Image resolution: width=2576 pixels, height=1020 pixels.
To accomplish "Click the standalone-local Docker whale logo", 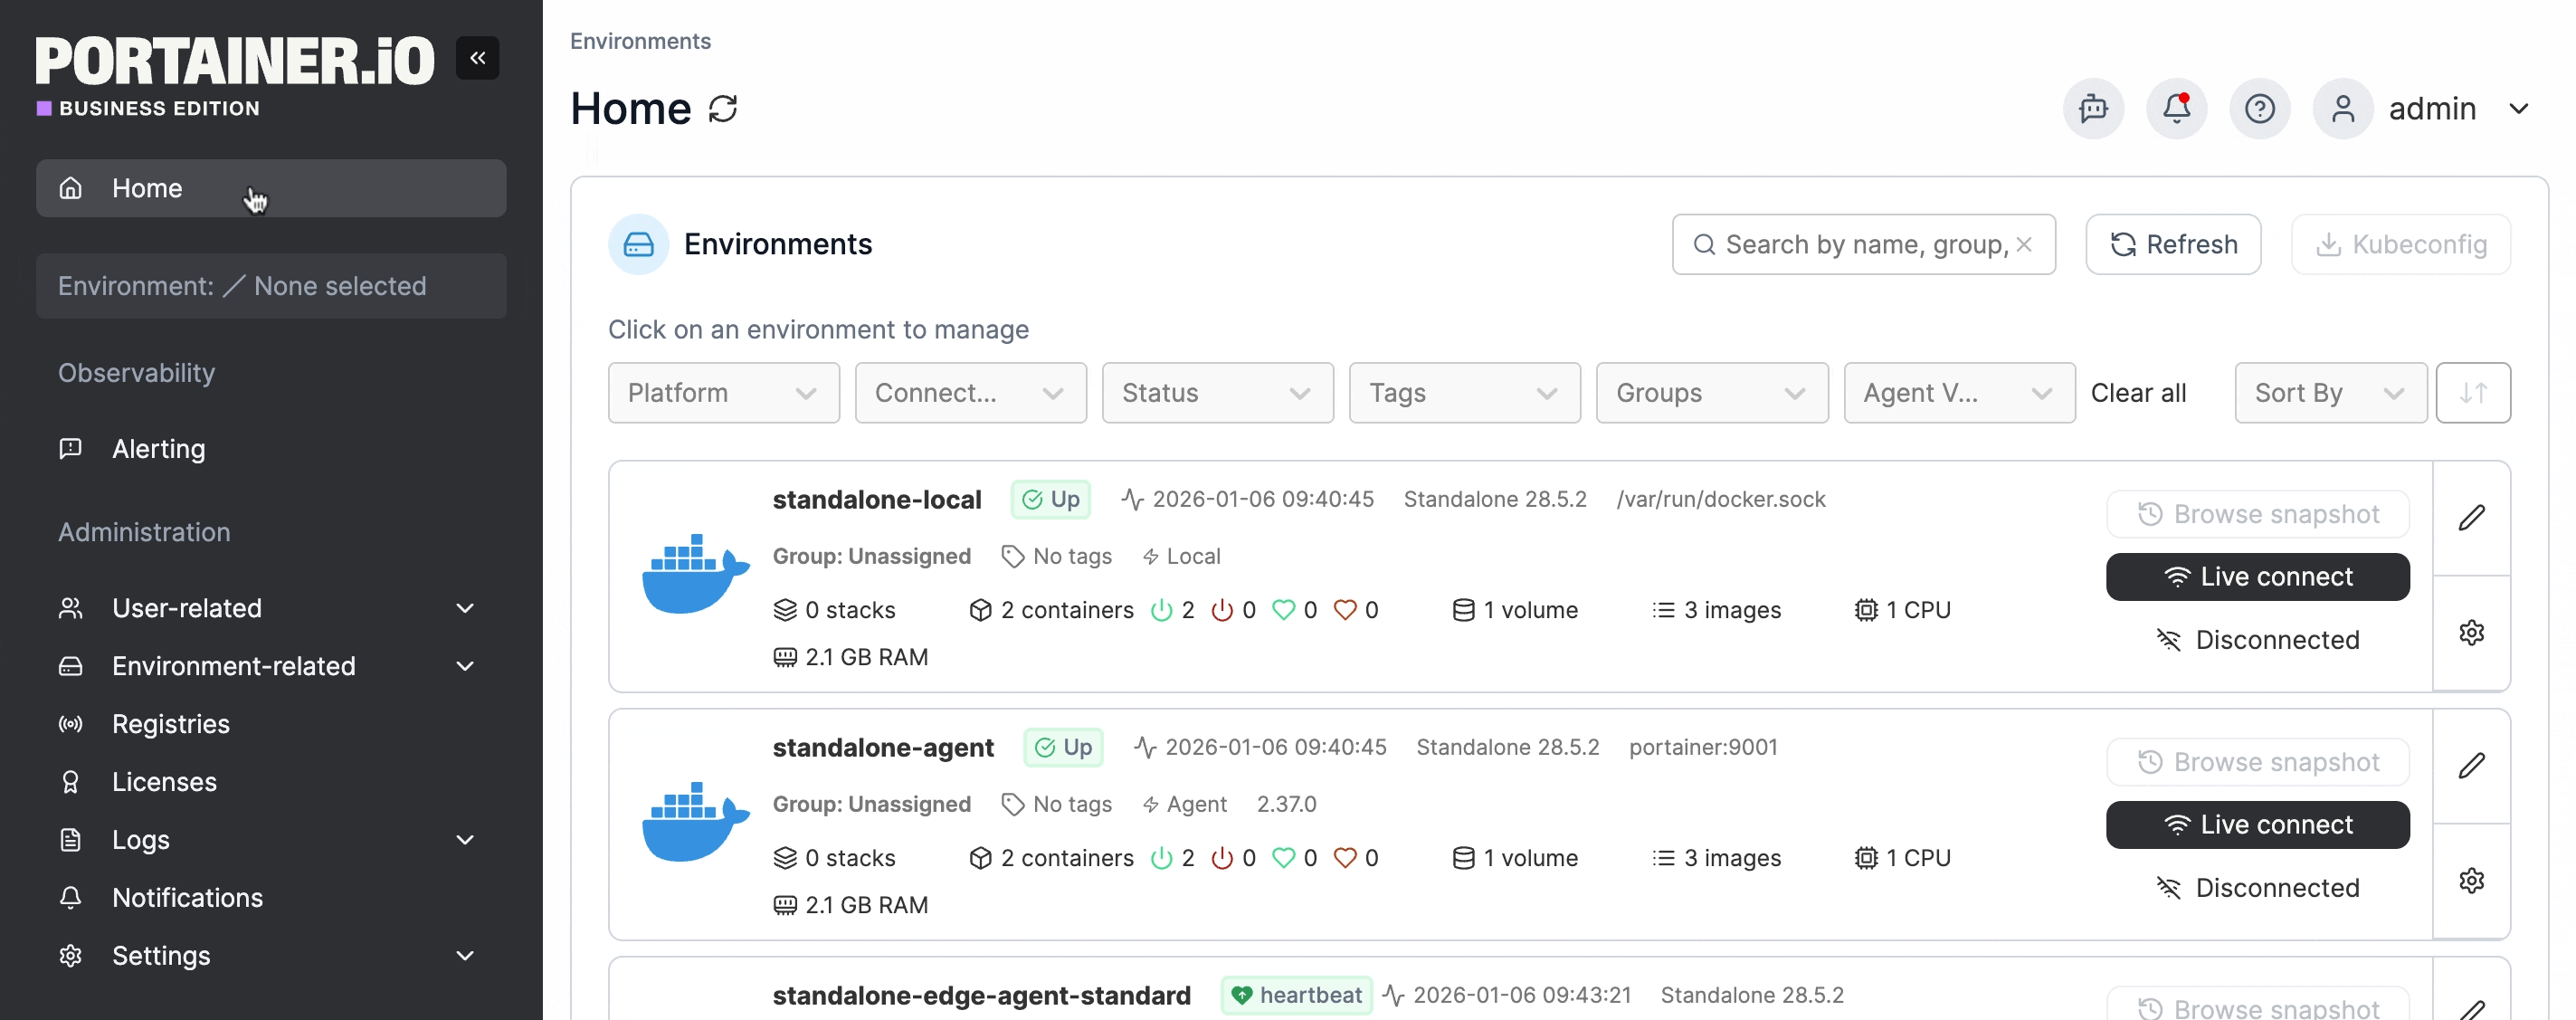I will coord(694,573).
